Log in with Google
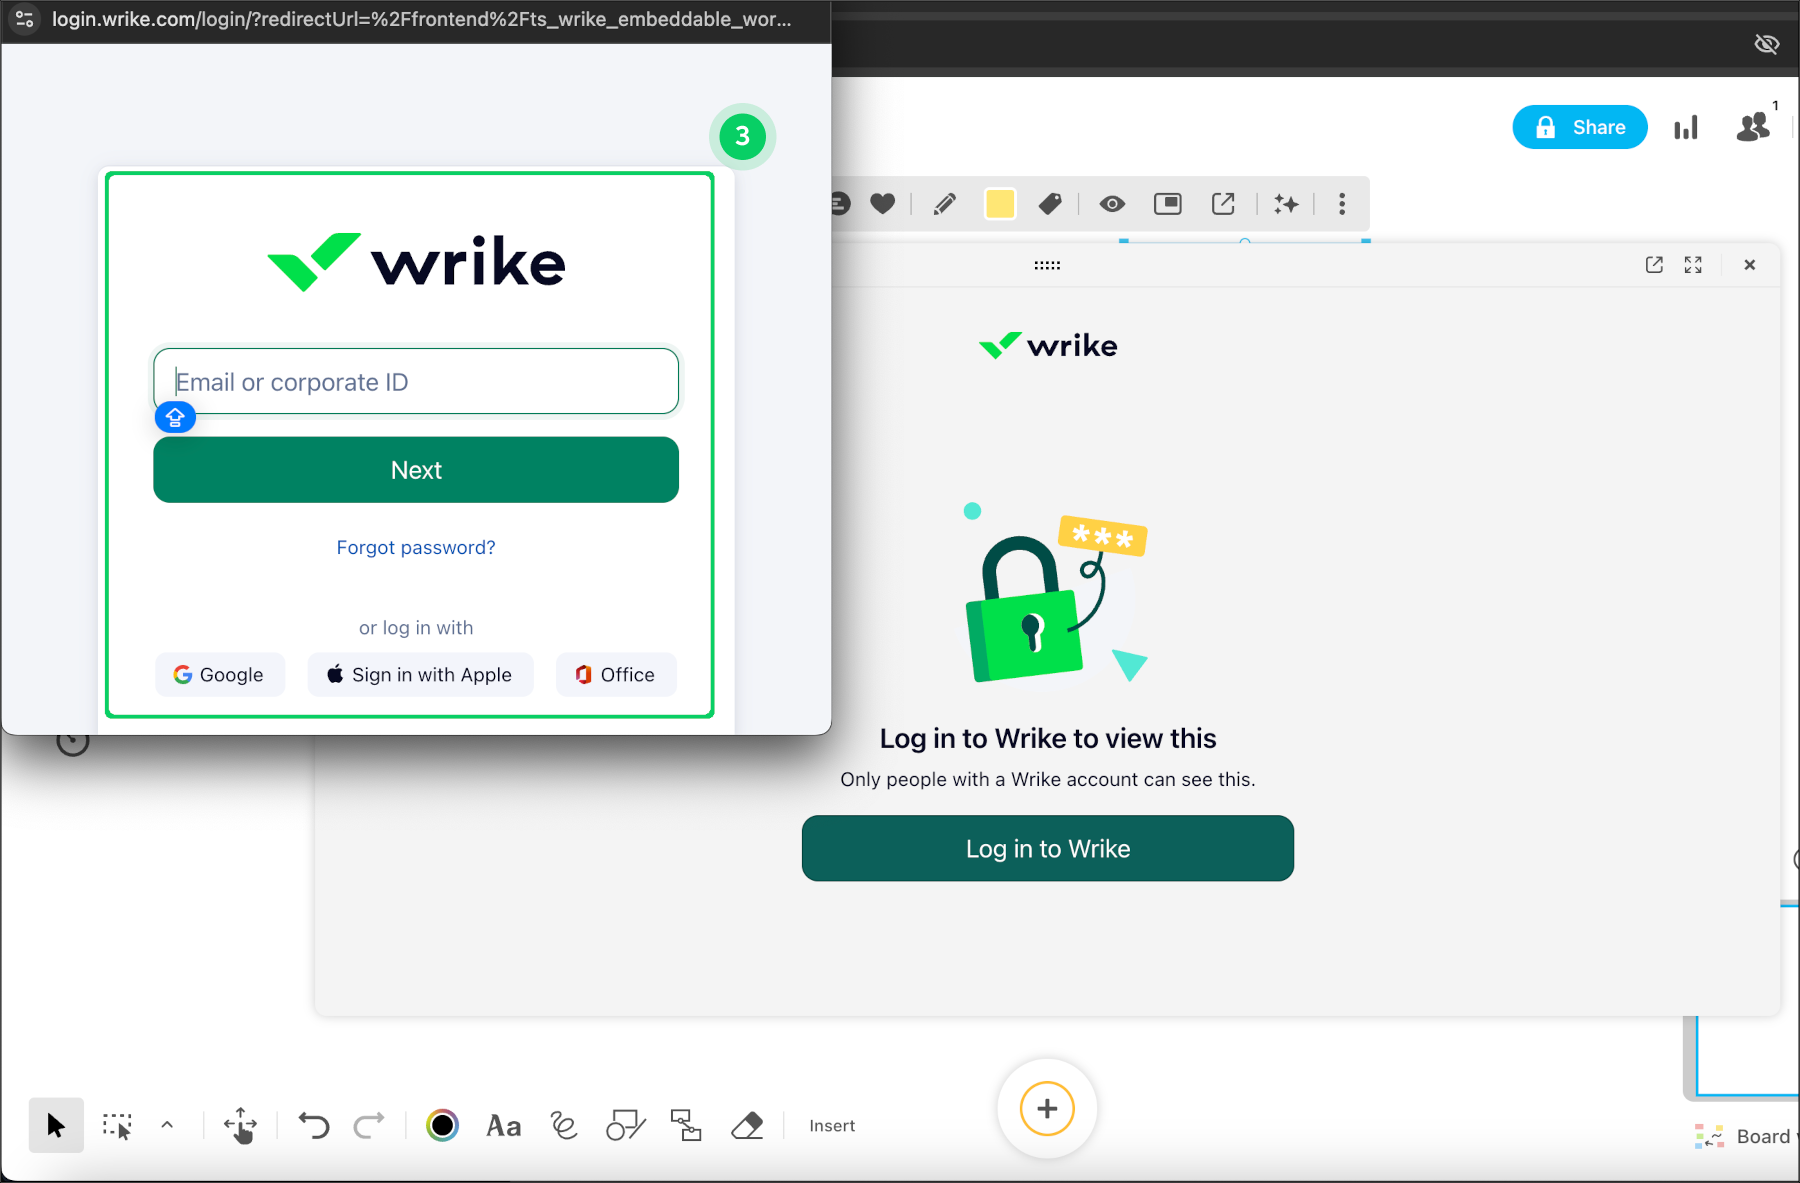The image size is (1800, 1183). click(220, 675)
